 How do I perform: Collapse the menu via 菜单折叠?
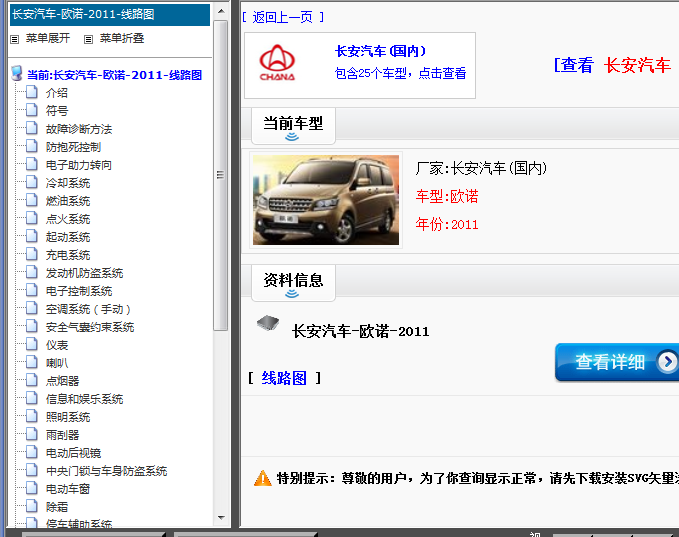(122, 39)
